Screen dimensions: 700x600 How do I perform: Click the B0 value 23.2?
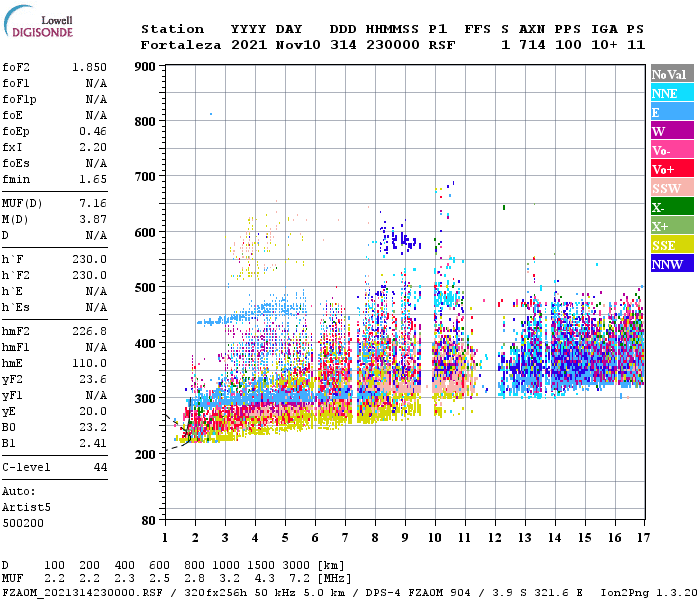pyautogui.click(x=93, y=428)
